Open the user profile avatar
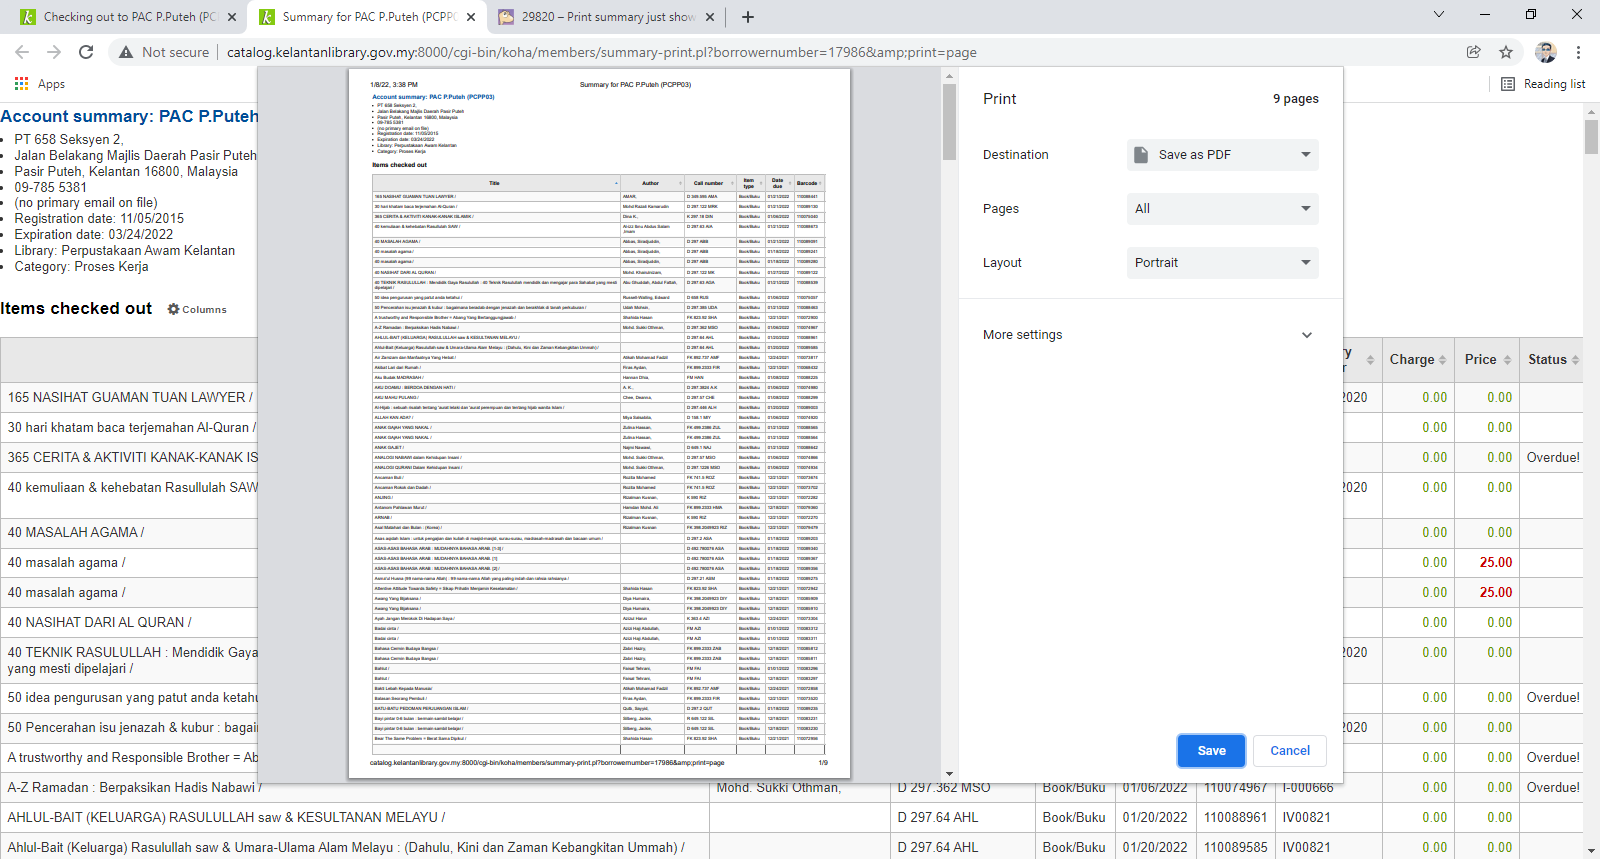1600x859 pixels. (1545, 52)
